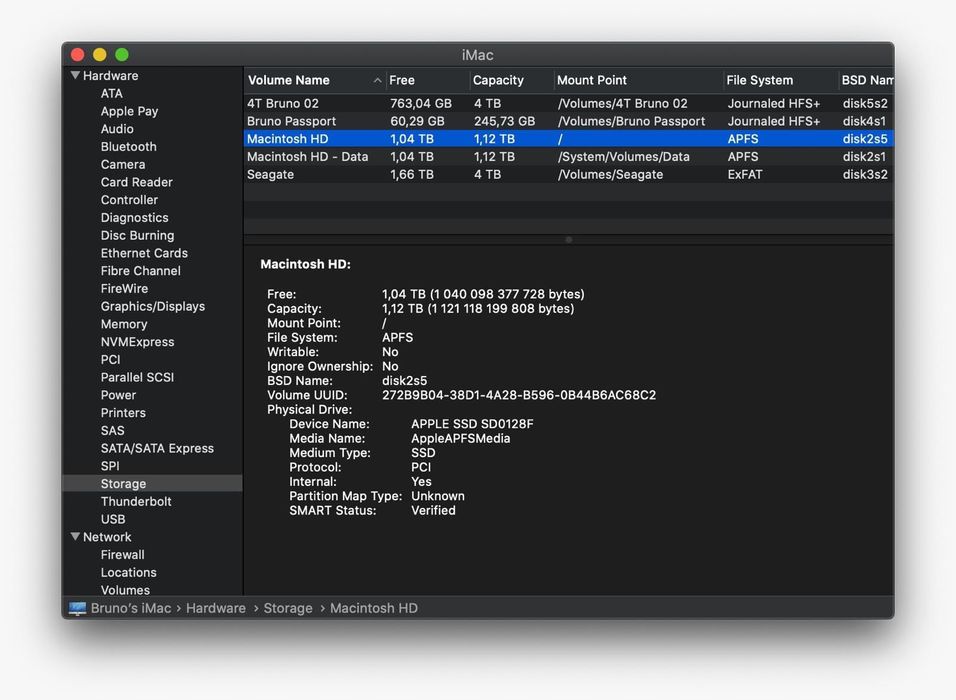The image size is (956, 700).
Task: Open the Fibre Channel section
Action: tap(141, 271)
